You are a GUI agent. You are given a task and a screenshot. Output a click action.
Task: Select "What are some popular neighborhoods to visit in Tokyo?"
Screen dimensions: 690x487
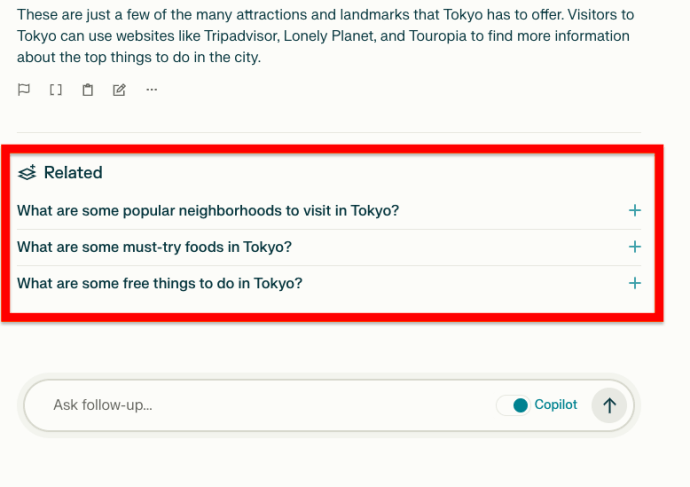(208, 211)
